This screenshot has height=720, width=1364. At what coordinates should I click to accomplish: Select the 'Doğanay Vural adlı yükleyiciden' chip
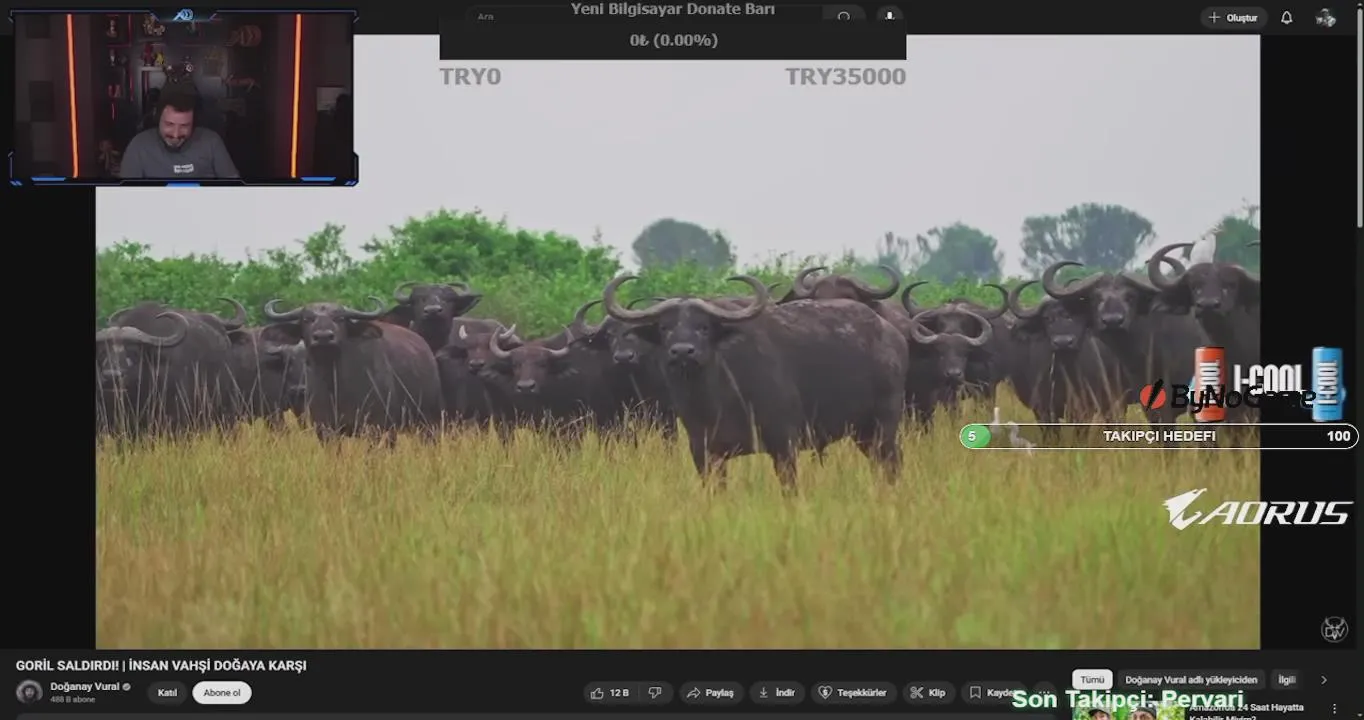coord(1191,680)
